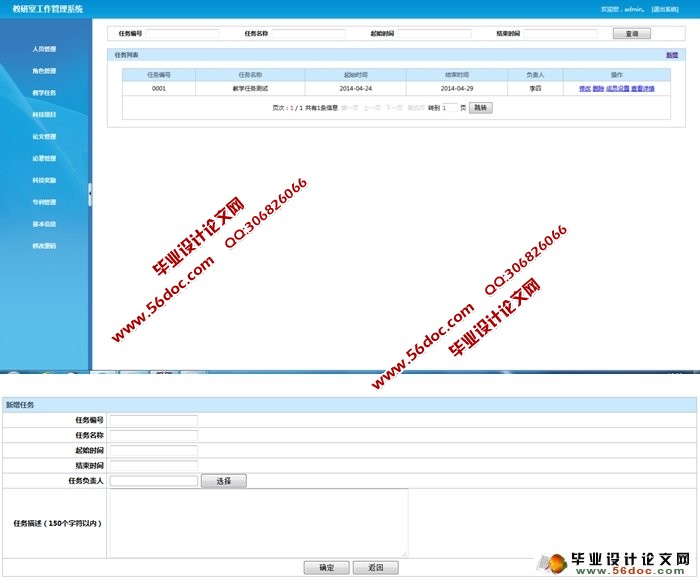
Task: Click 成员设置 link for task 0001
Action: [x=617, y=89]
